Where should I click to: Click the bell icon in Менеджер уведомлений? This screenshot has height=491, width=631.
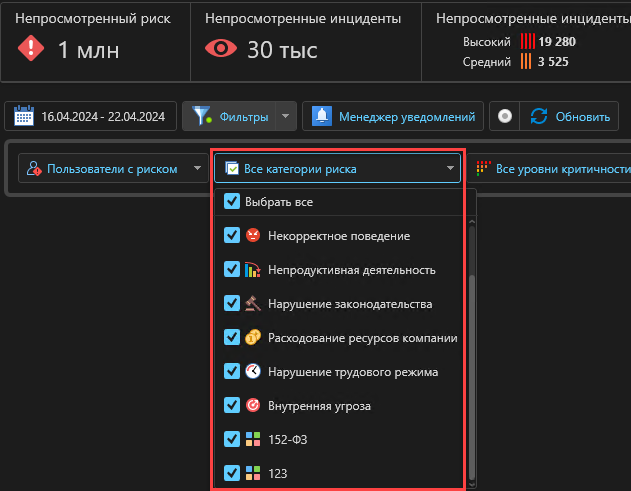[x=322, y=117]
